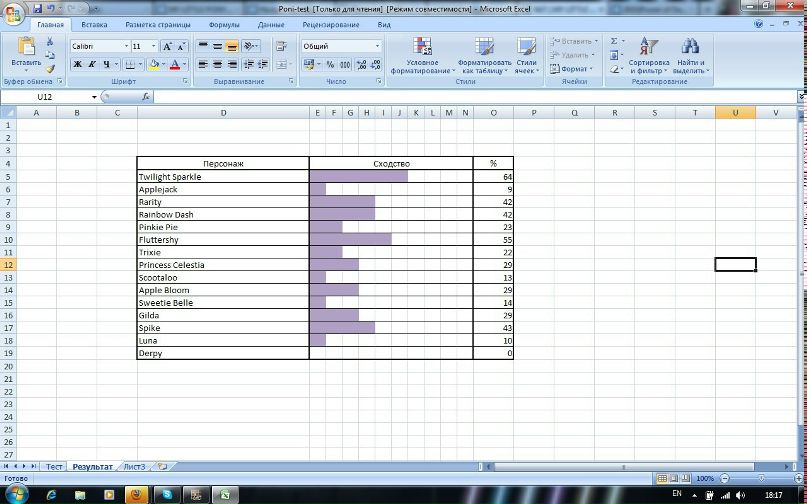807x504 pixels.
Task: Switch to the Тест sheet tab
Action: click(54, 466)
